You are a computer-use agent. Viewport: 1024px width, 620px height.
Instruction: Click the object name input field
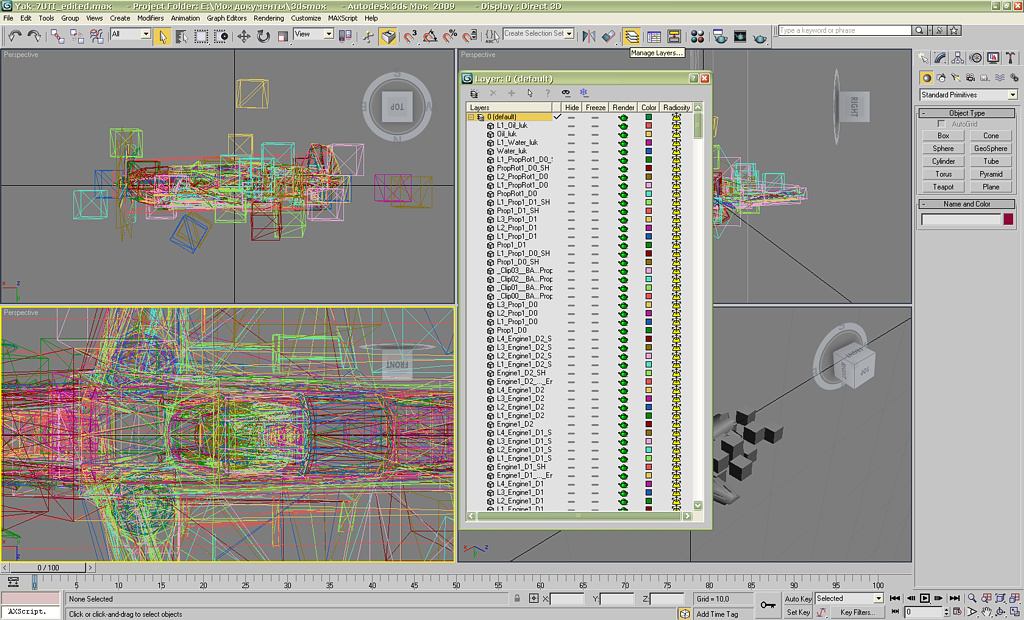pos(960,220)
